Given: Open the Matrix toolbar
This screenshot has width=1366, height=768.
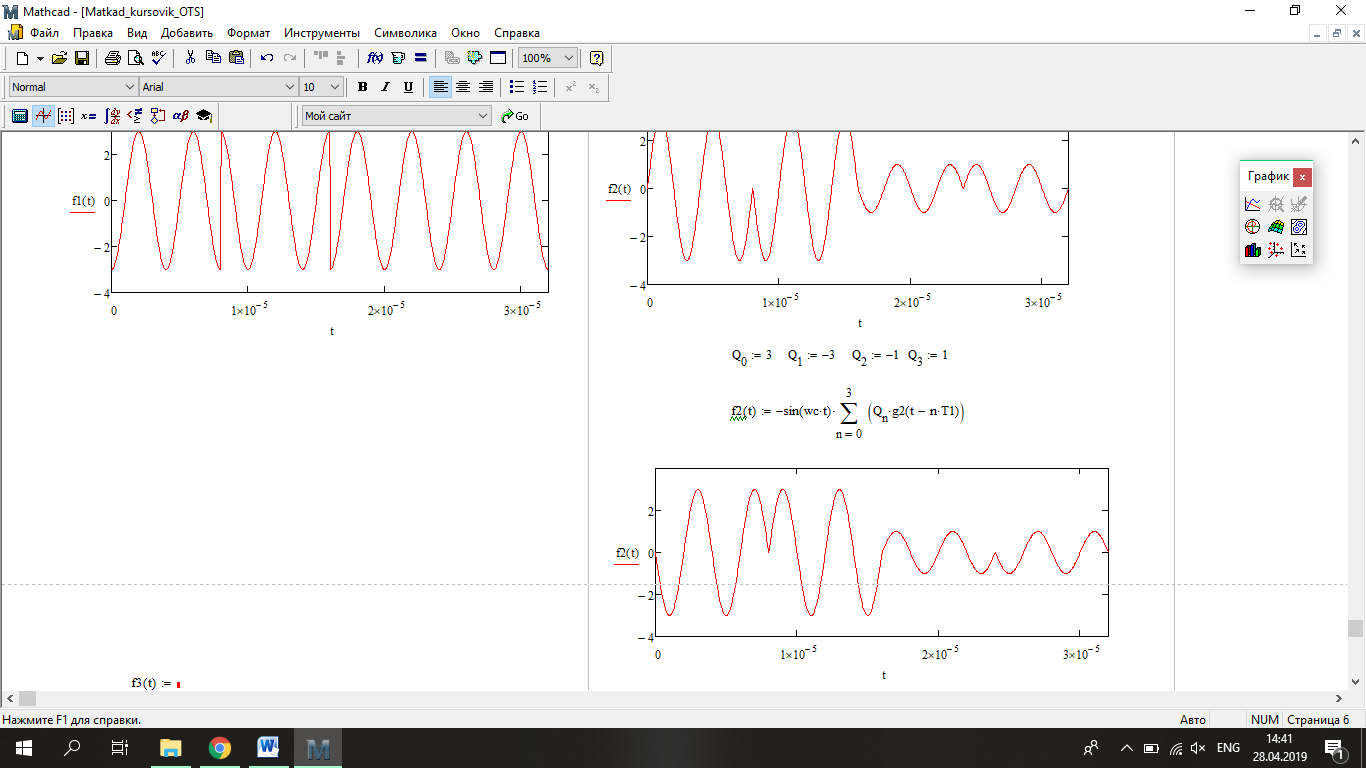Looking at the screenshot, I should click(65, 116).
